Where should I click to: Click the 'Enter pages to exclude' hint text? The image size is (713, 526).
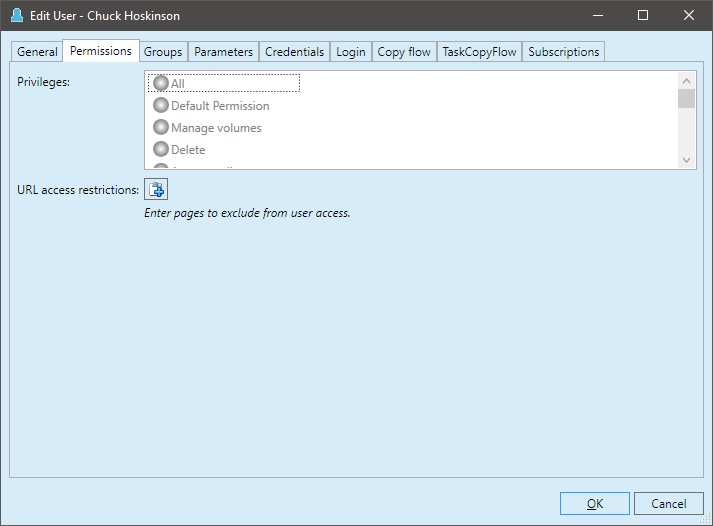(x=247, y=213)
